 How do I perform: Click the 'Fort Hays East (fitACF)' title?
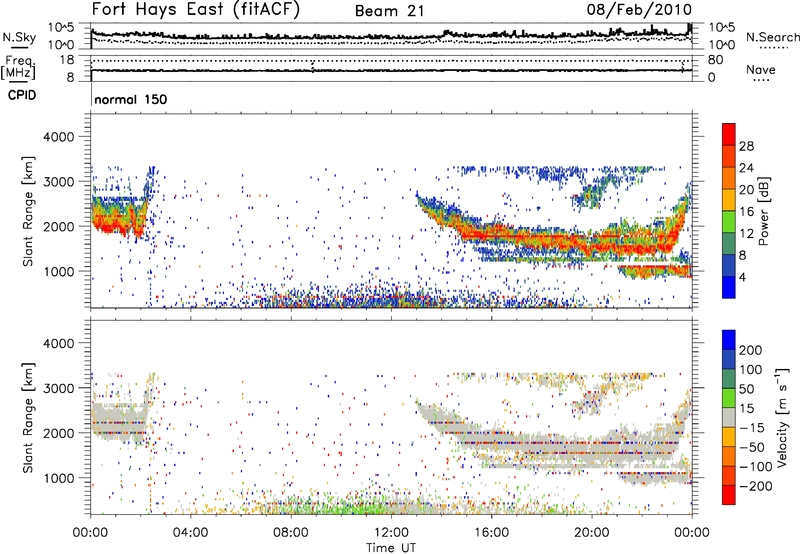[x=196, y=10]
